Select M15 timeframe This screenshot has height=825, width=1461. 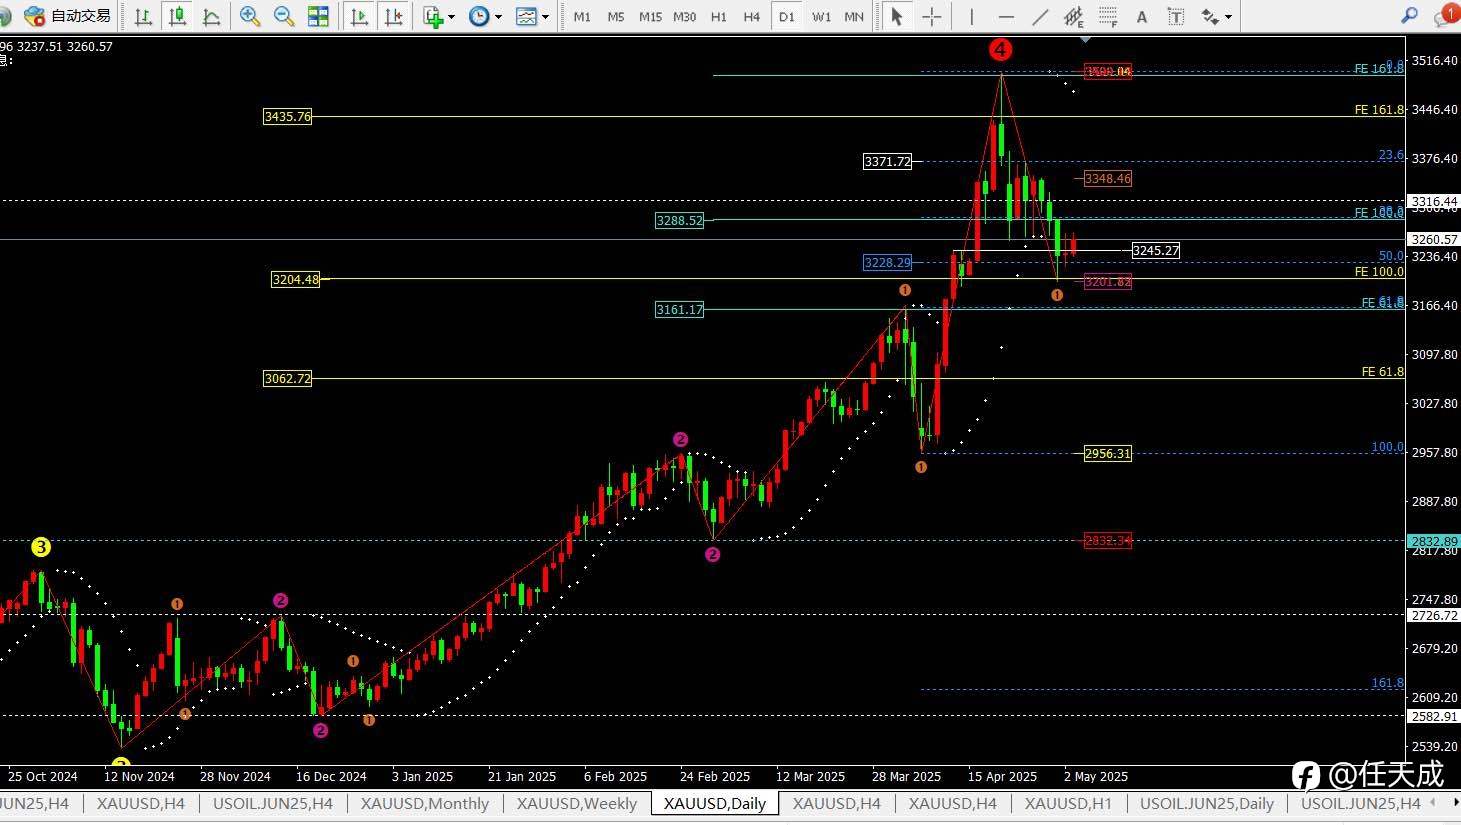pyautogui.click(x=650, y=17)
